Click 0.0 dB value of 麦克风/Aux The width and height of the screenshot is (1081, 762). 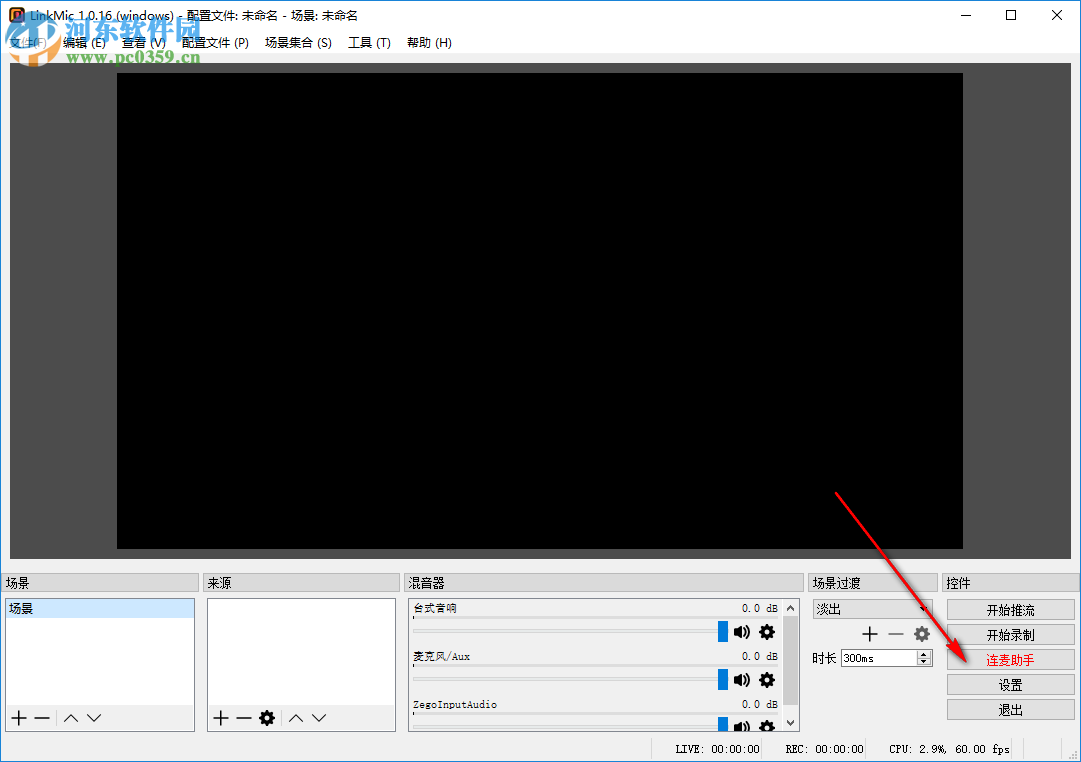[760, 656]
